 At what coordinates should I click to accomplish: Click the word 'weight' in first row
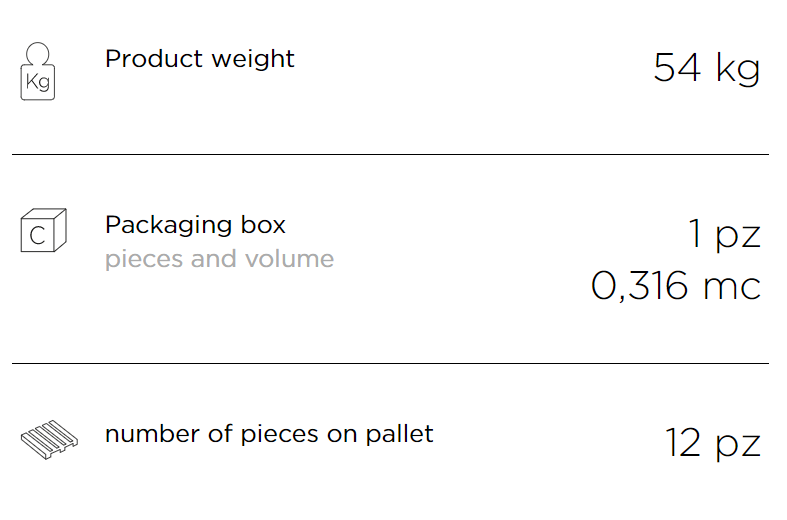tap(253, 59)
